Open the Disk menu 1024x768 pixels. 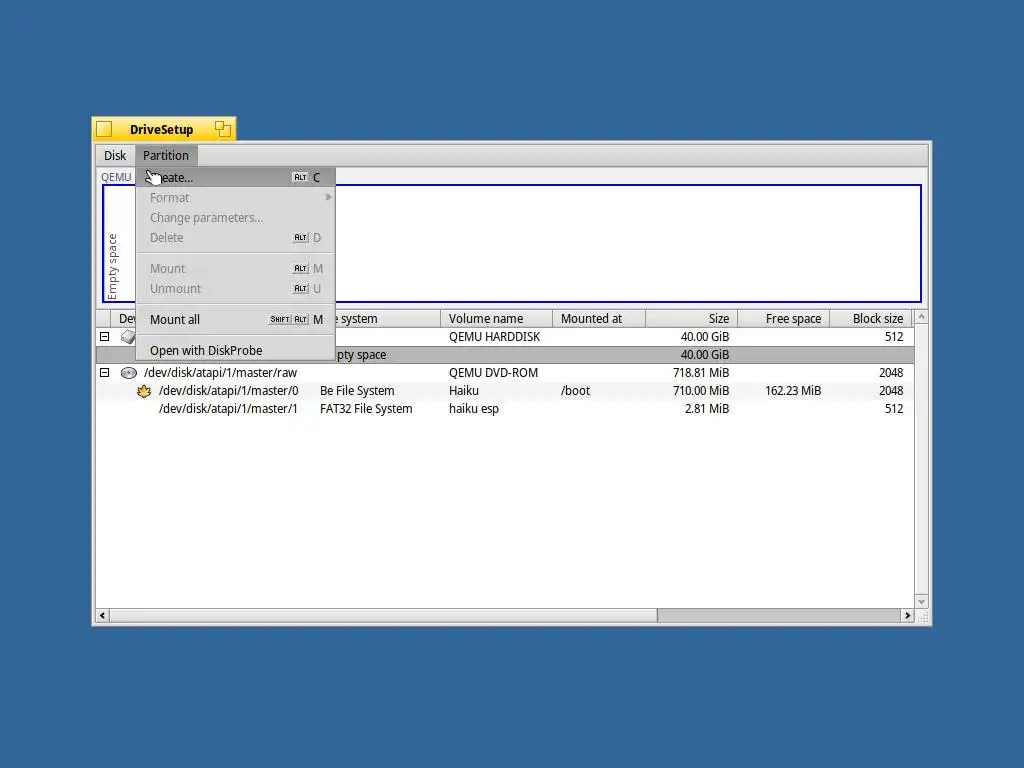pyautogui.click(x=114, y=155)
